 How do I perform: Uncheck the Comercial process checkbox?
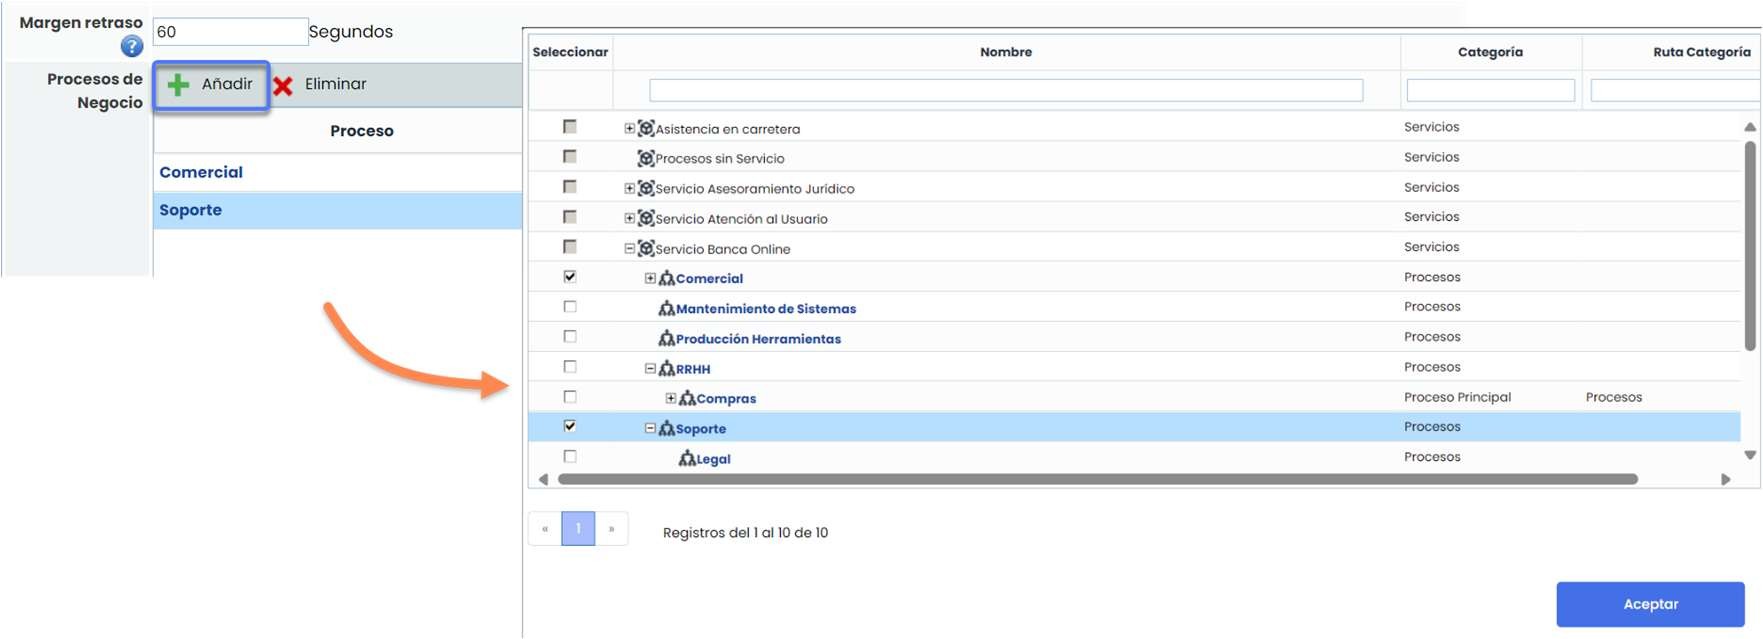570,277
